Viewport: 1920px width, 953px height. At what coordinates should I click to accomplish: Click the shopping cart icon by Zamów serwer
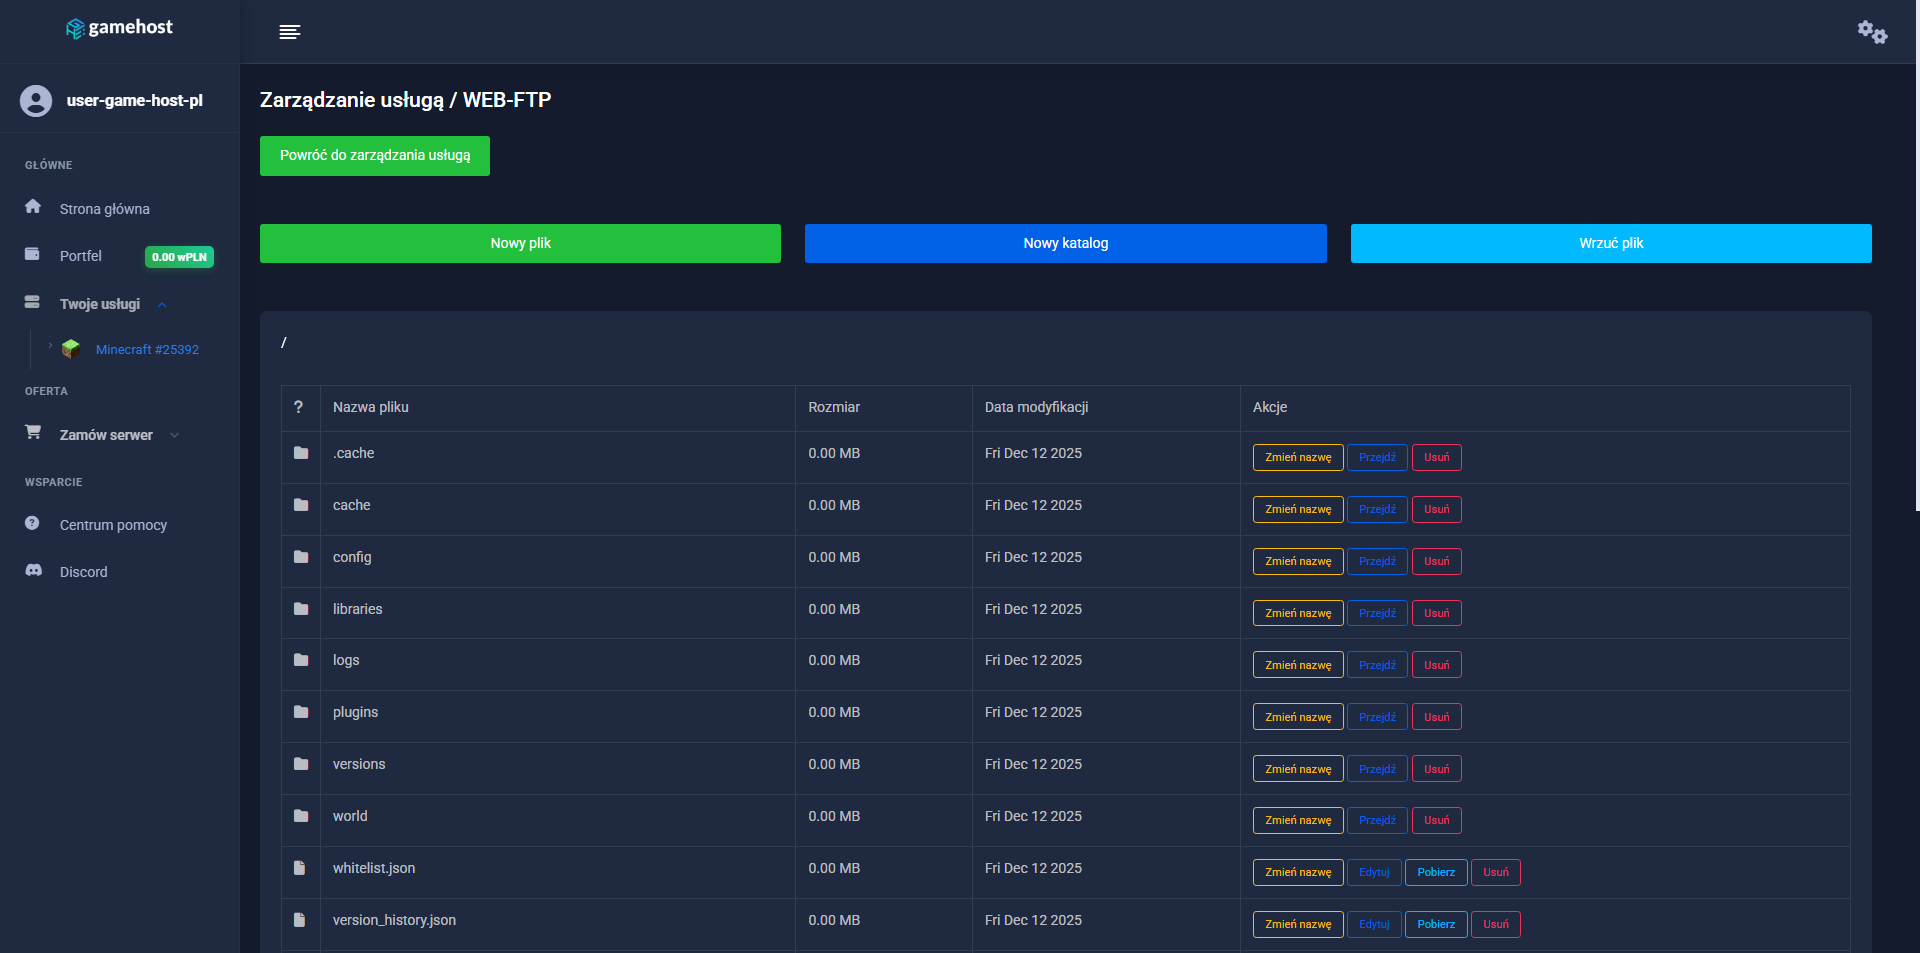(x=33, y=431)
